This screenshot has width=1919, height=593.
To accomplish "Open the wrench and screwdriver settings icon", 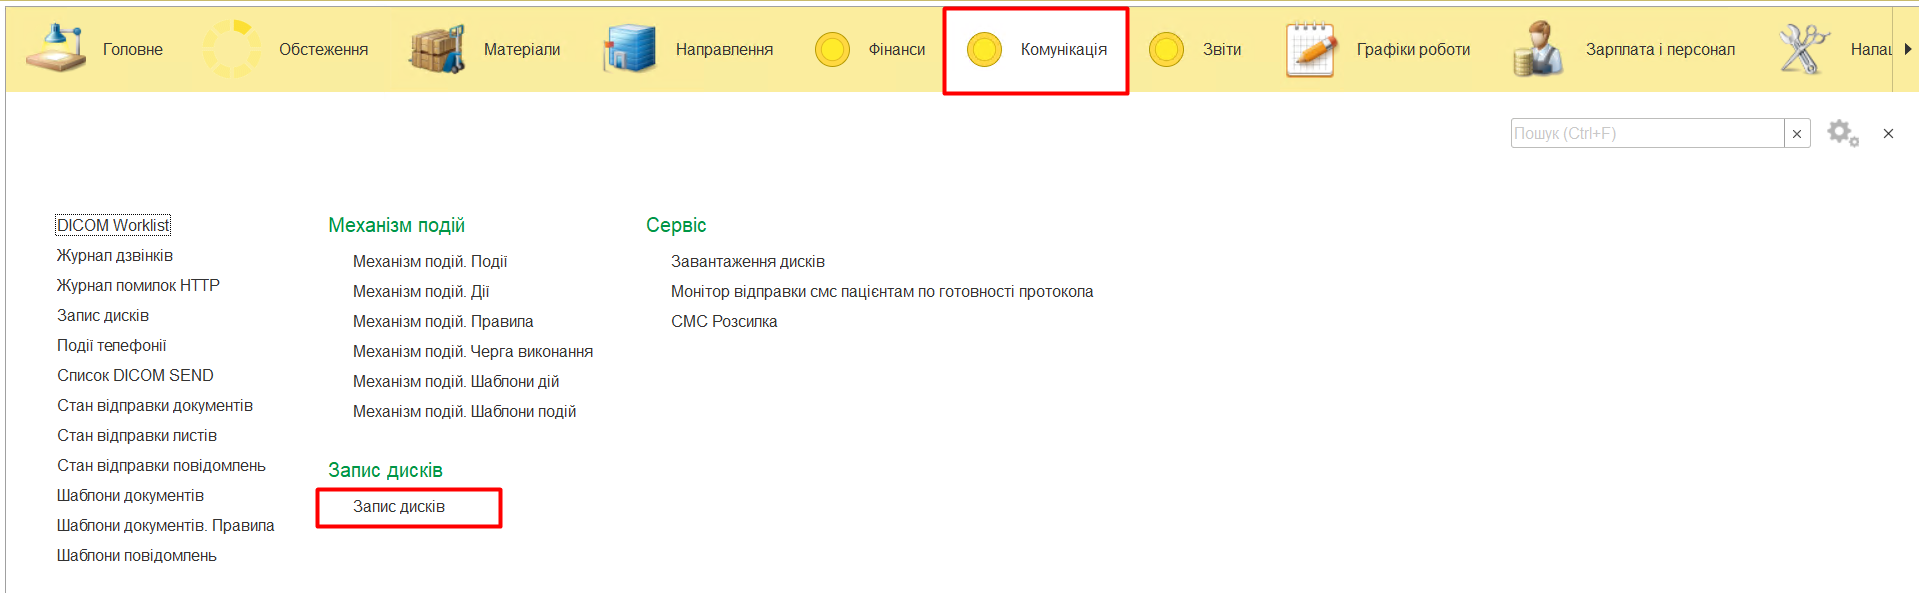I will click(x=1803, y=49).
